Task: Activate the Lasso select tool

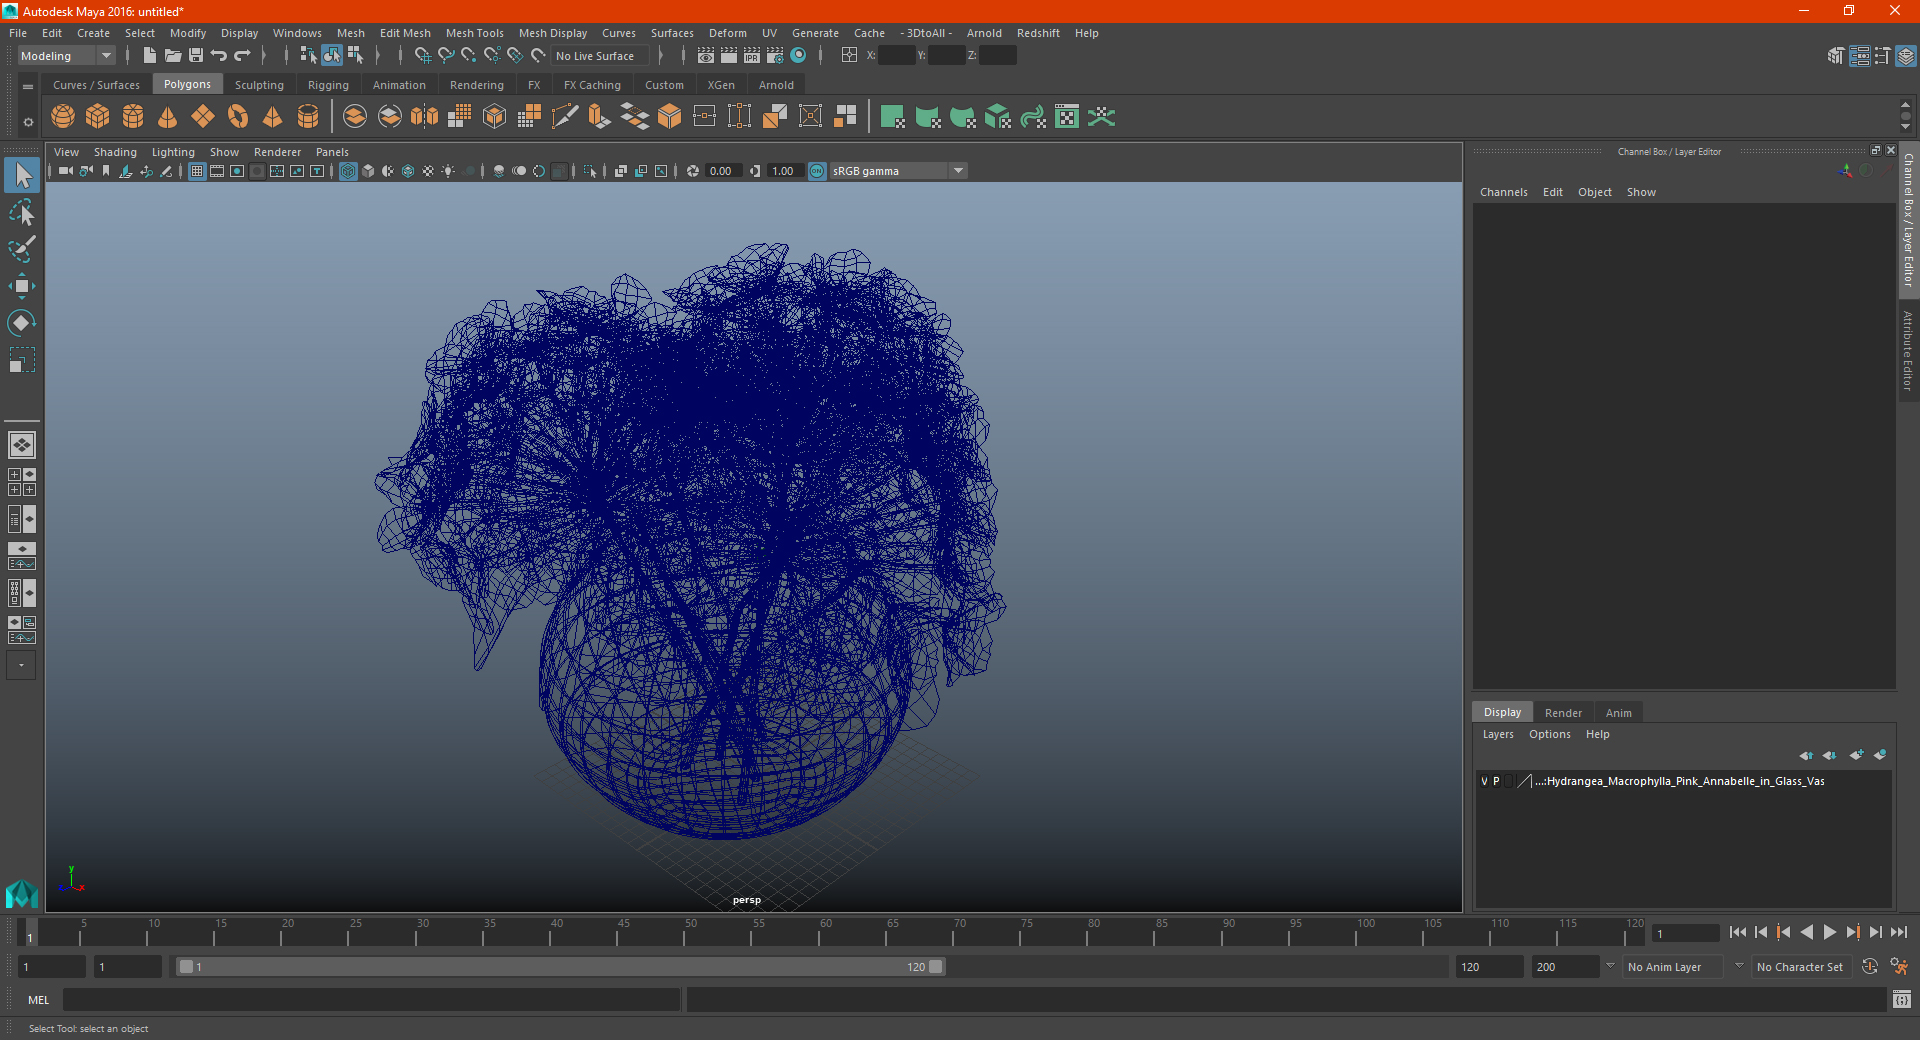Action: pyautogui.click(x=21, y=213)
